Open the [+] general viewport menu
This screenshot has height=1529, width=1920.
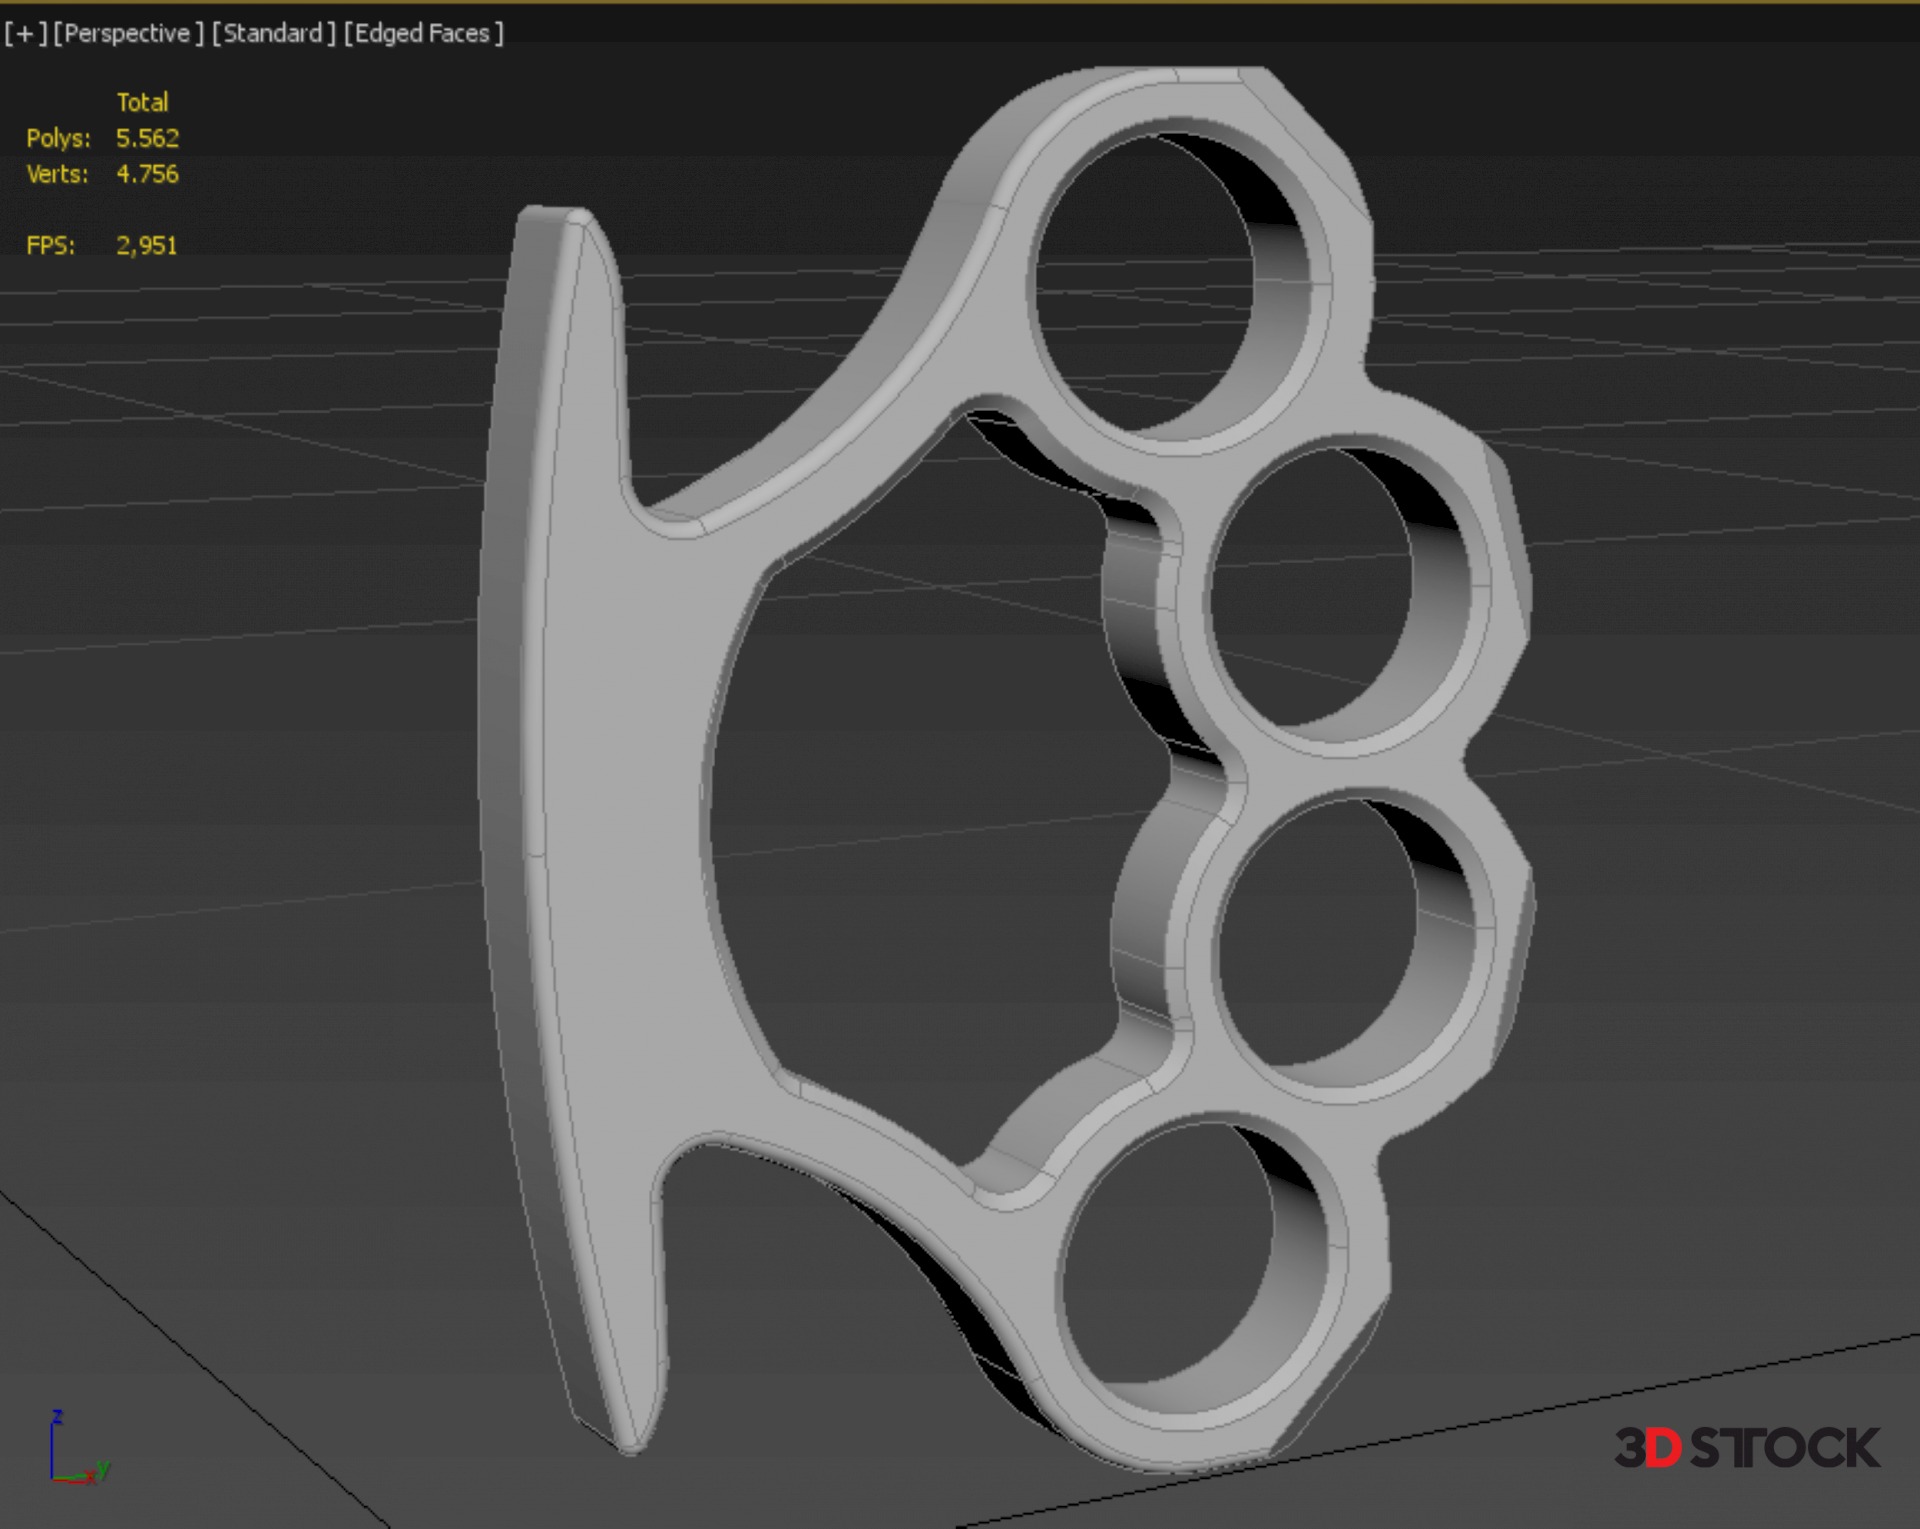[x=25, y=33]
